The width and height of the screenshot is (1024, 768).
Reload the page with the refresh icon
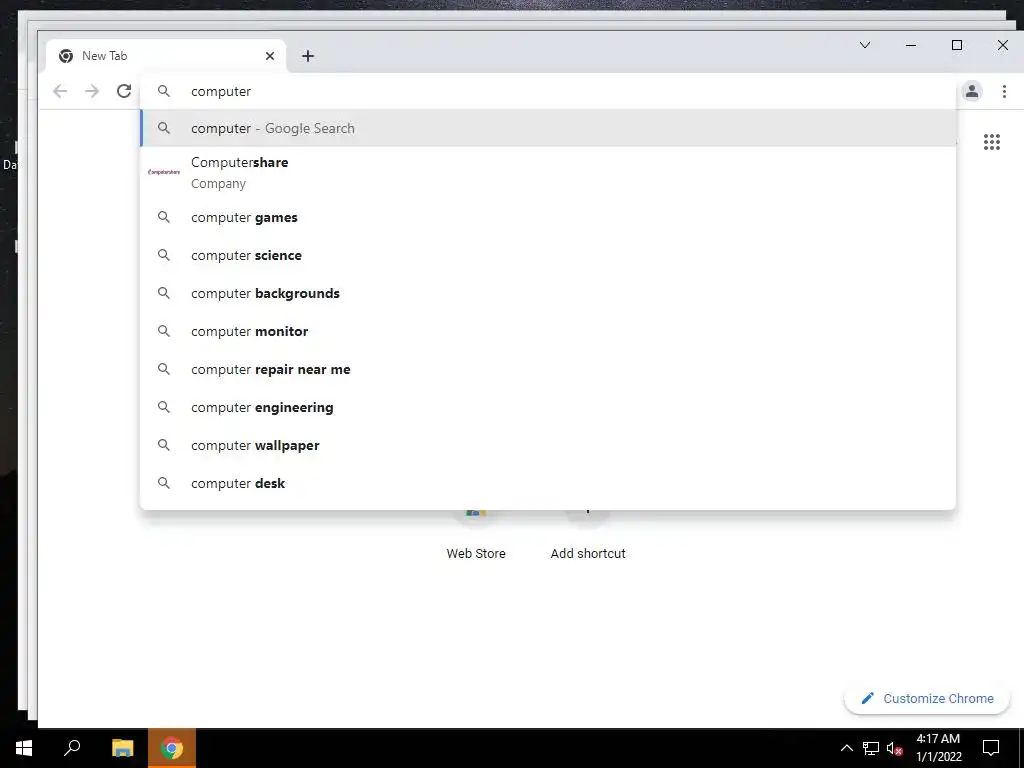click(x=124, y=91)
